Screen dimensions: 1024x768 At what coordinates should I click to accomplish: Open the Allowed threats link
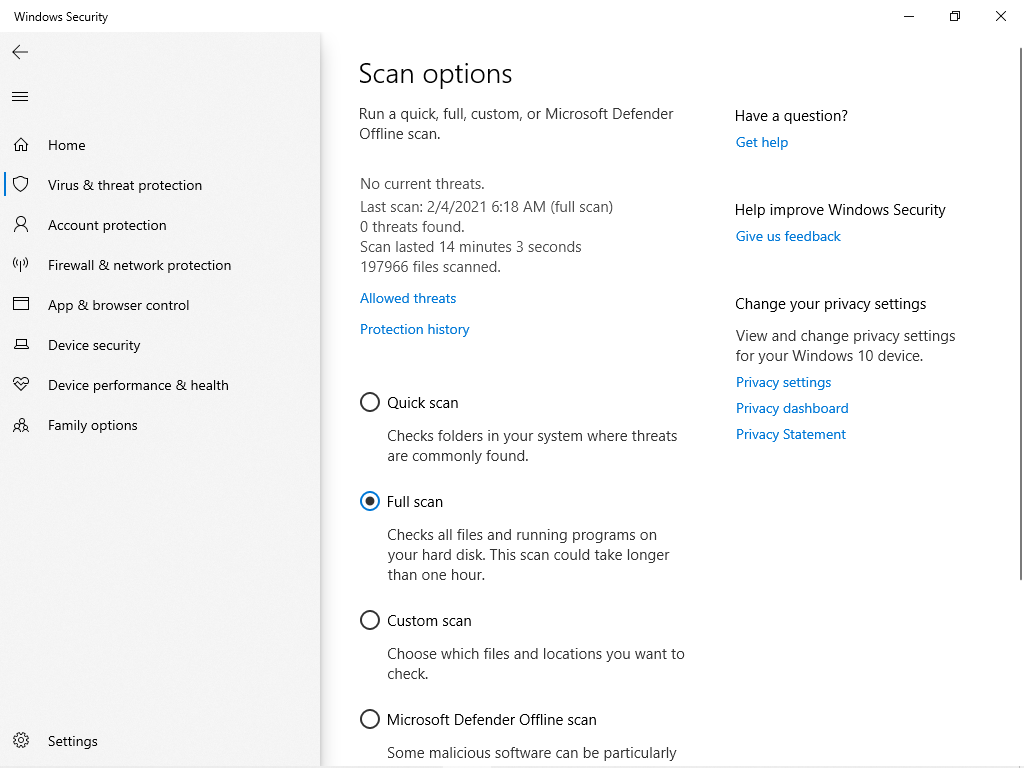pyautogui.click(x=408, y=298)
